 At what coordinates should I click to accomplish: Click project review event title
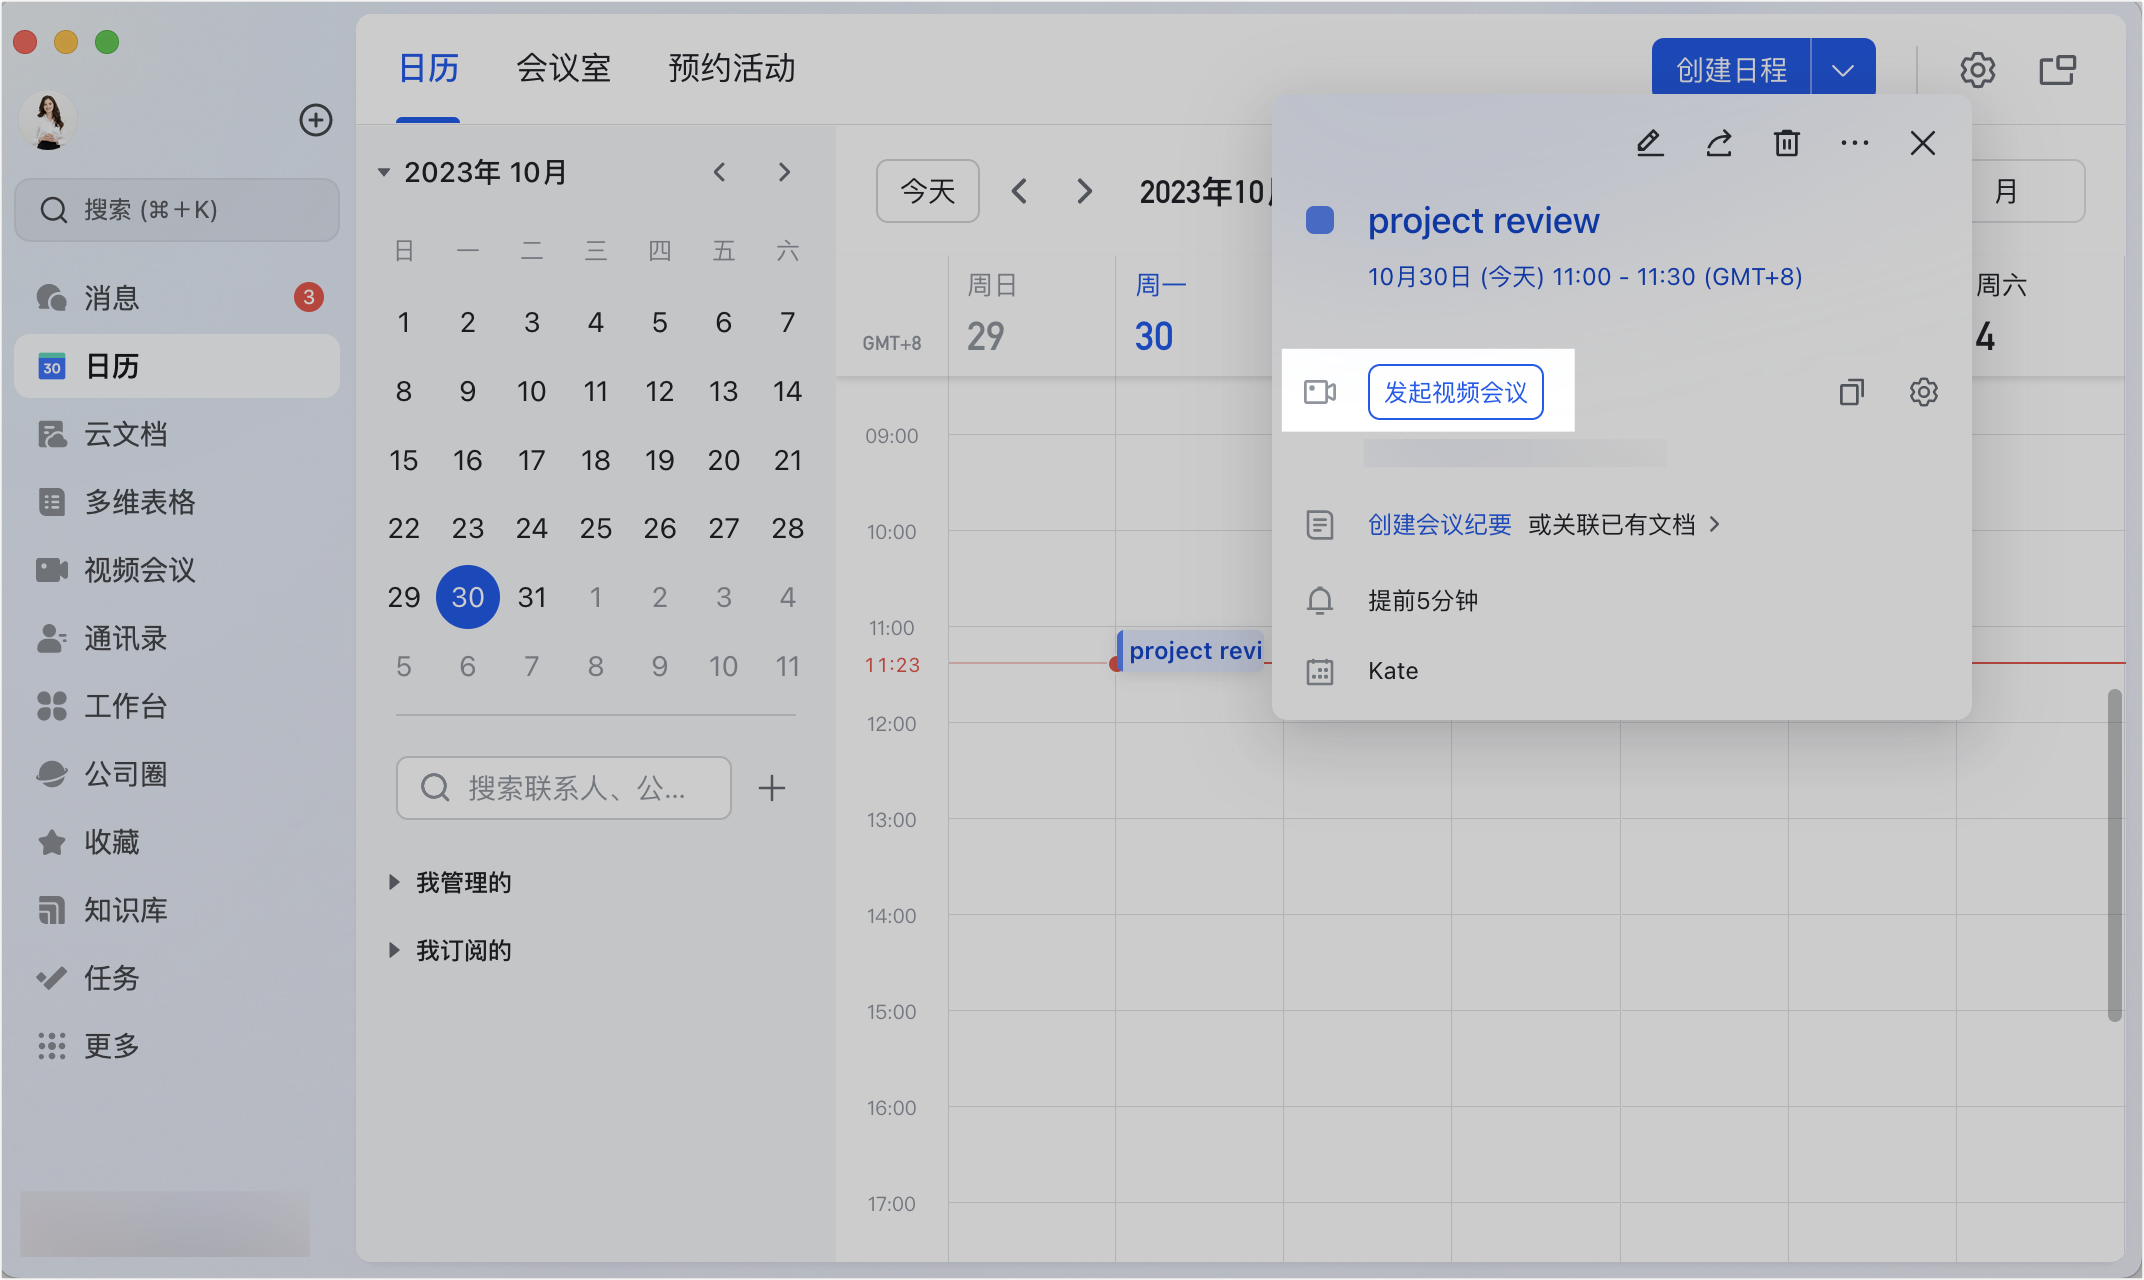(1484, 221)
